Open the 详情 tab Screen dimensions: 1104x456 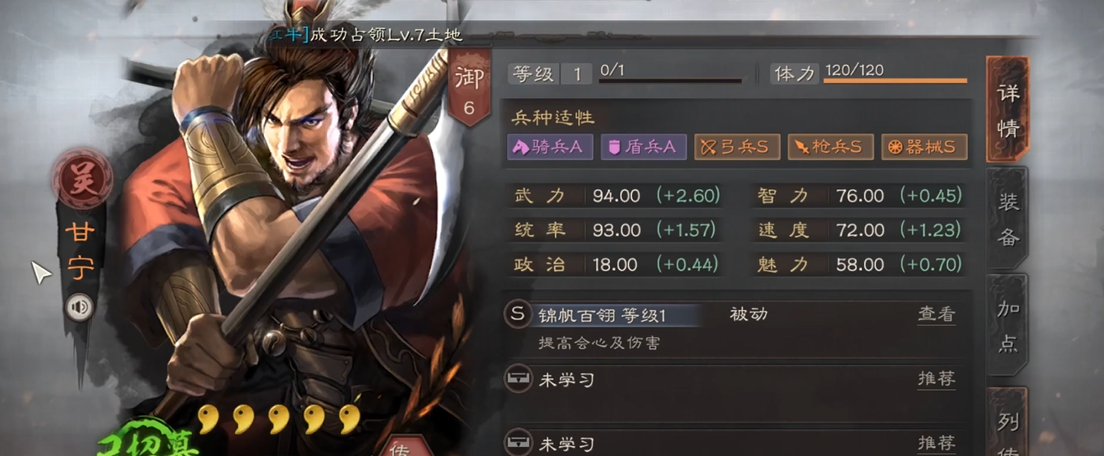(1008, 109)
